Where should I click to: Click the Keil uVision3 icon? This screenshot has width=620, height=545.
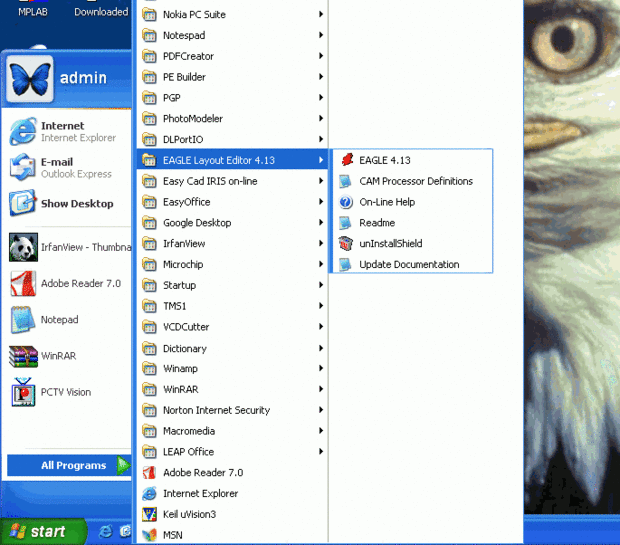149,514
